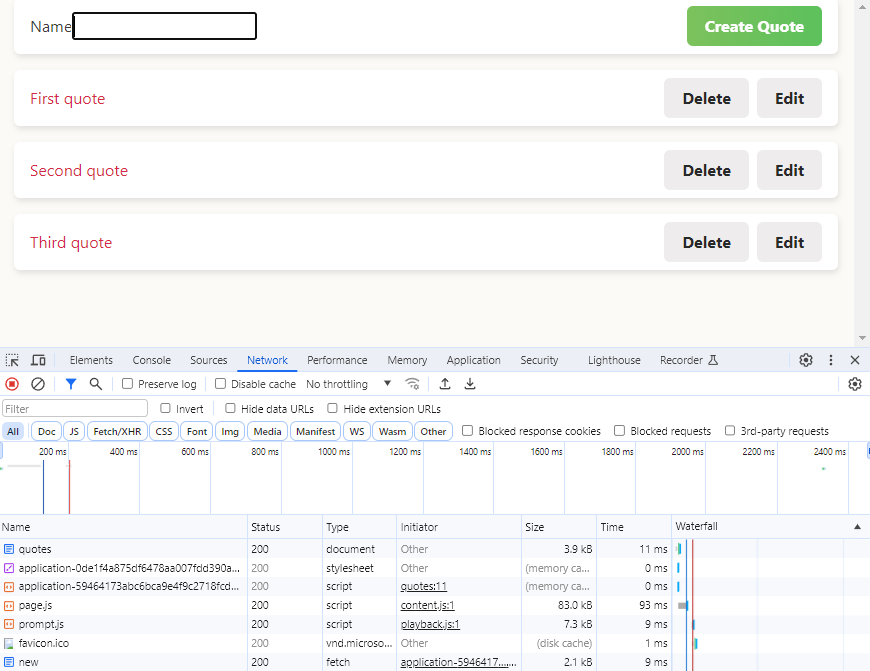The height and width of the screenshot is (671, 870).
Task: Toggle the device toolbar icon
Action: [x=38, y=360]
